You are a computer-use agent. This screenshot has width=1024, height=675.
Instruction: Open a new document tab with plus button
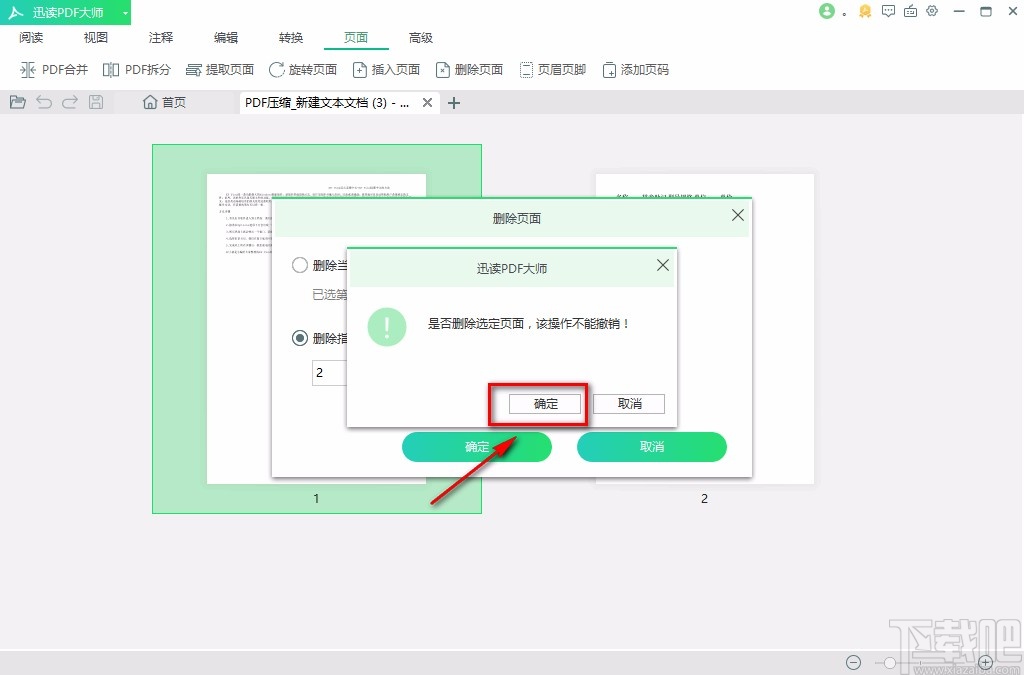pyautogui.click(x=454, y=102)
